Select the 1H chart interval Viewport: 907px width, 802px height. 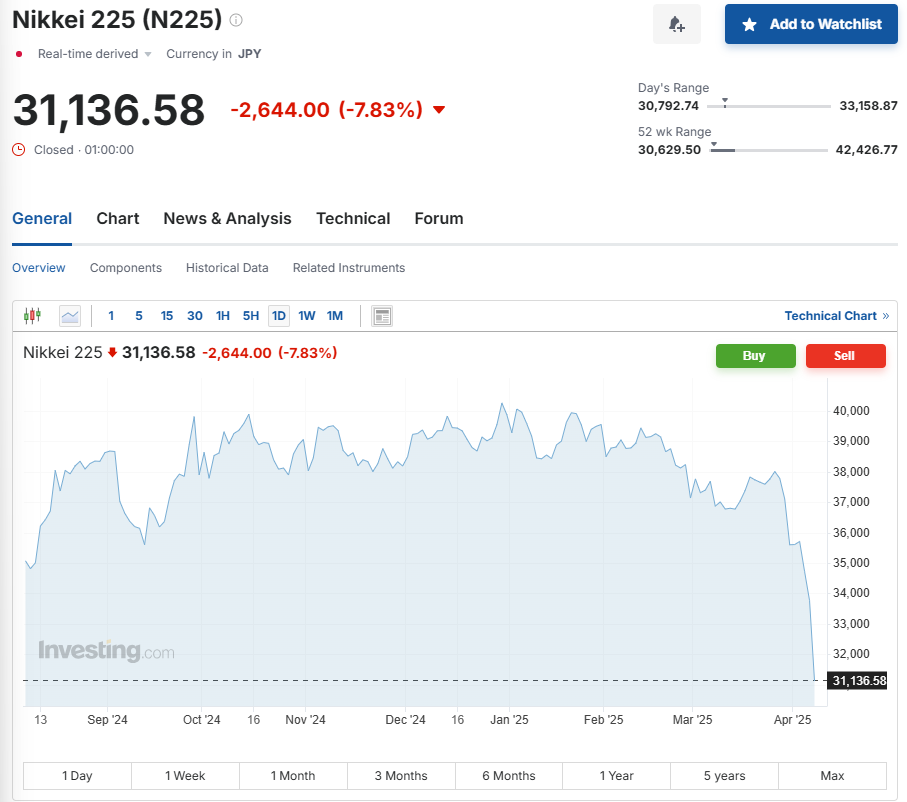pyautogui.click(x=223, y=316)
